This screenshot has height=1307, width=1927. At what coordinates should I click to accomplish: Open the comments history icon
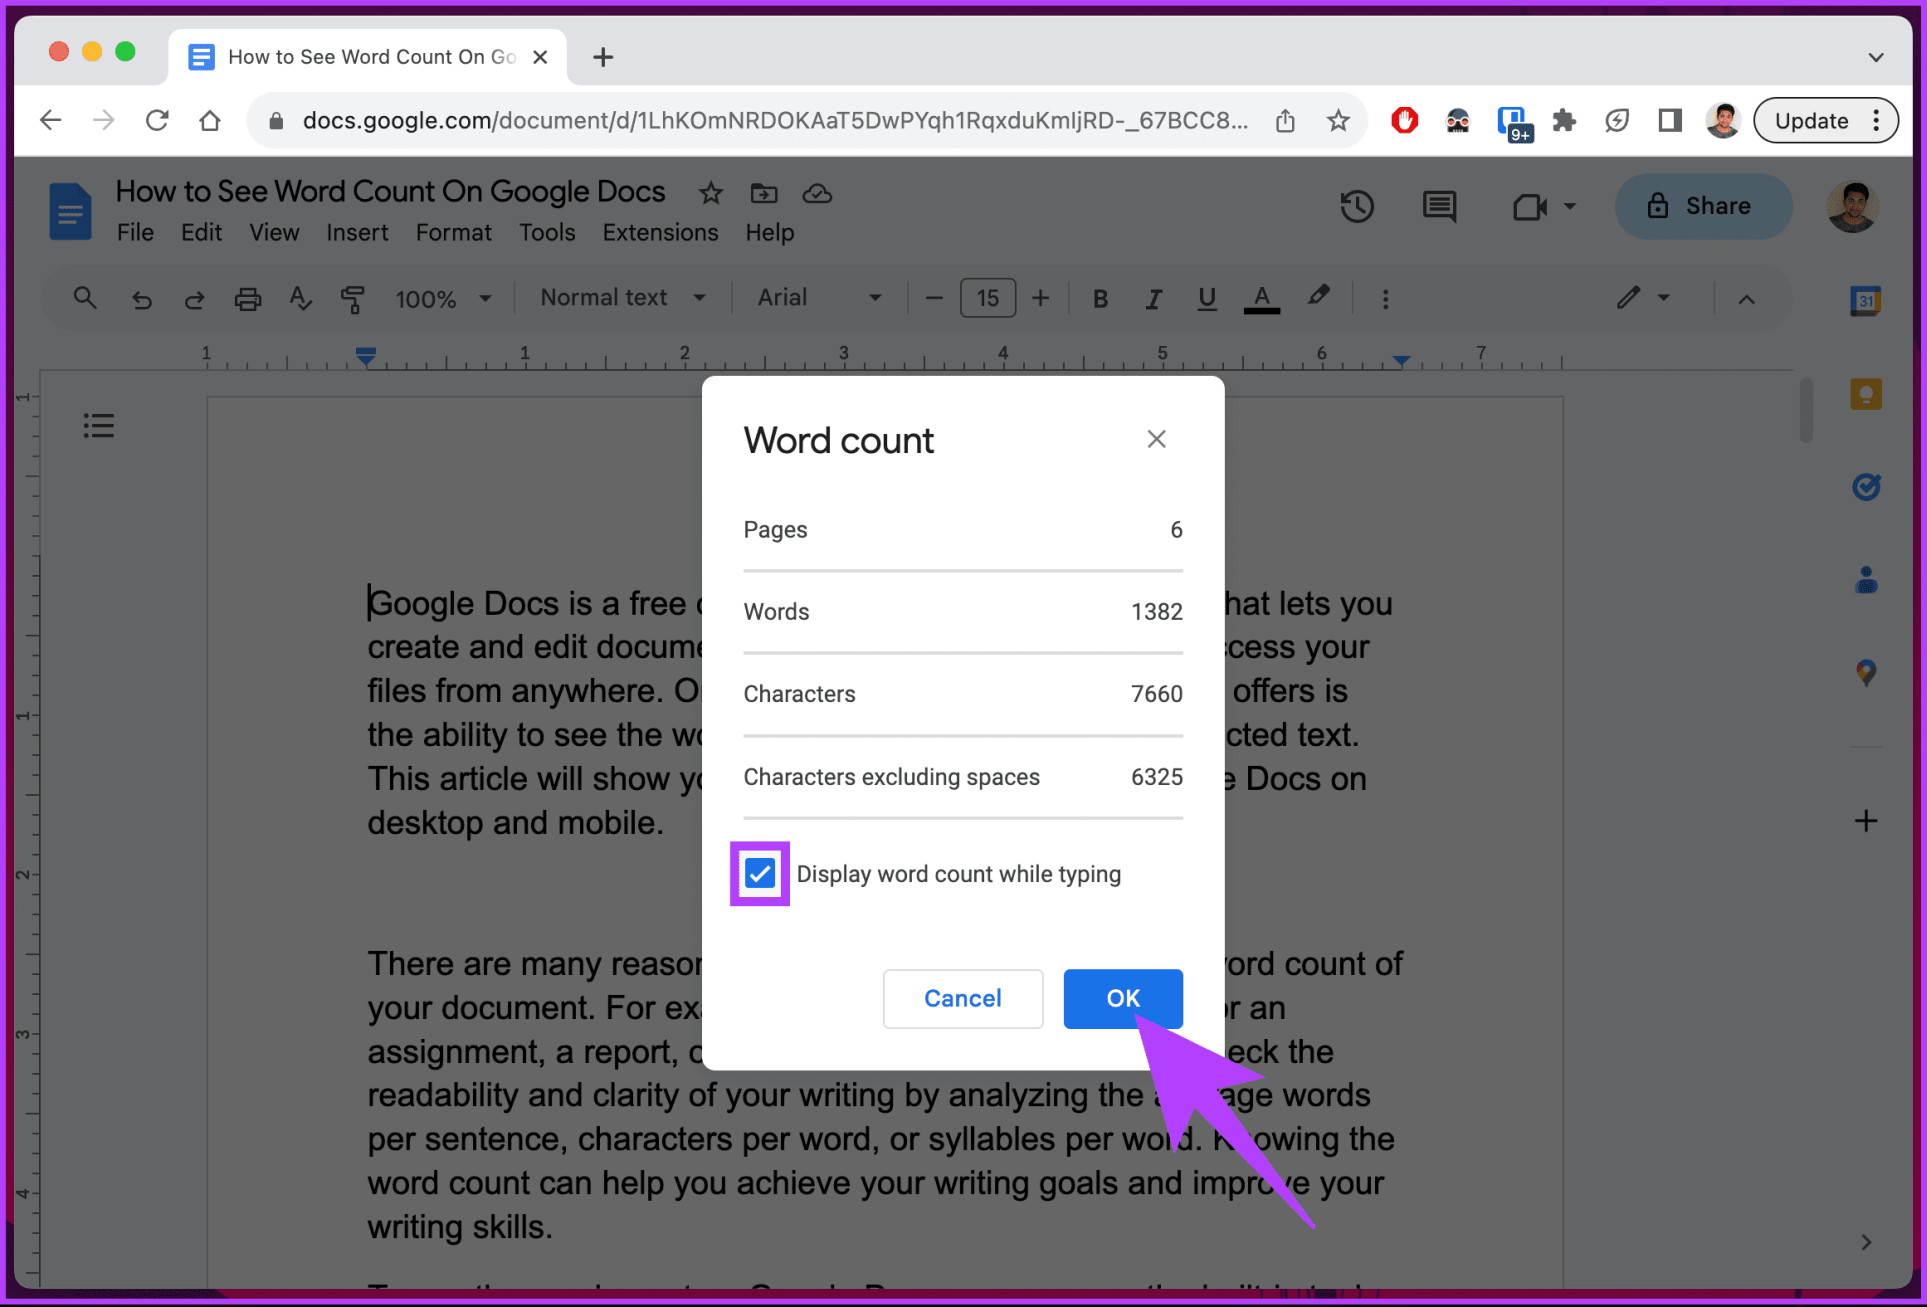[1439, 207]
